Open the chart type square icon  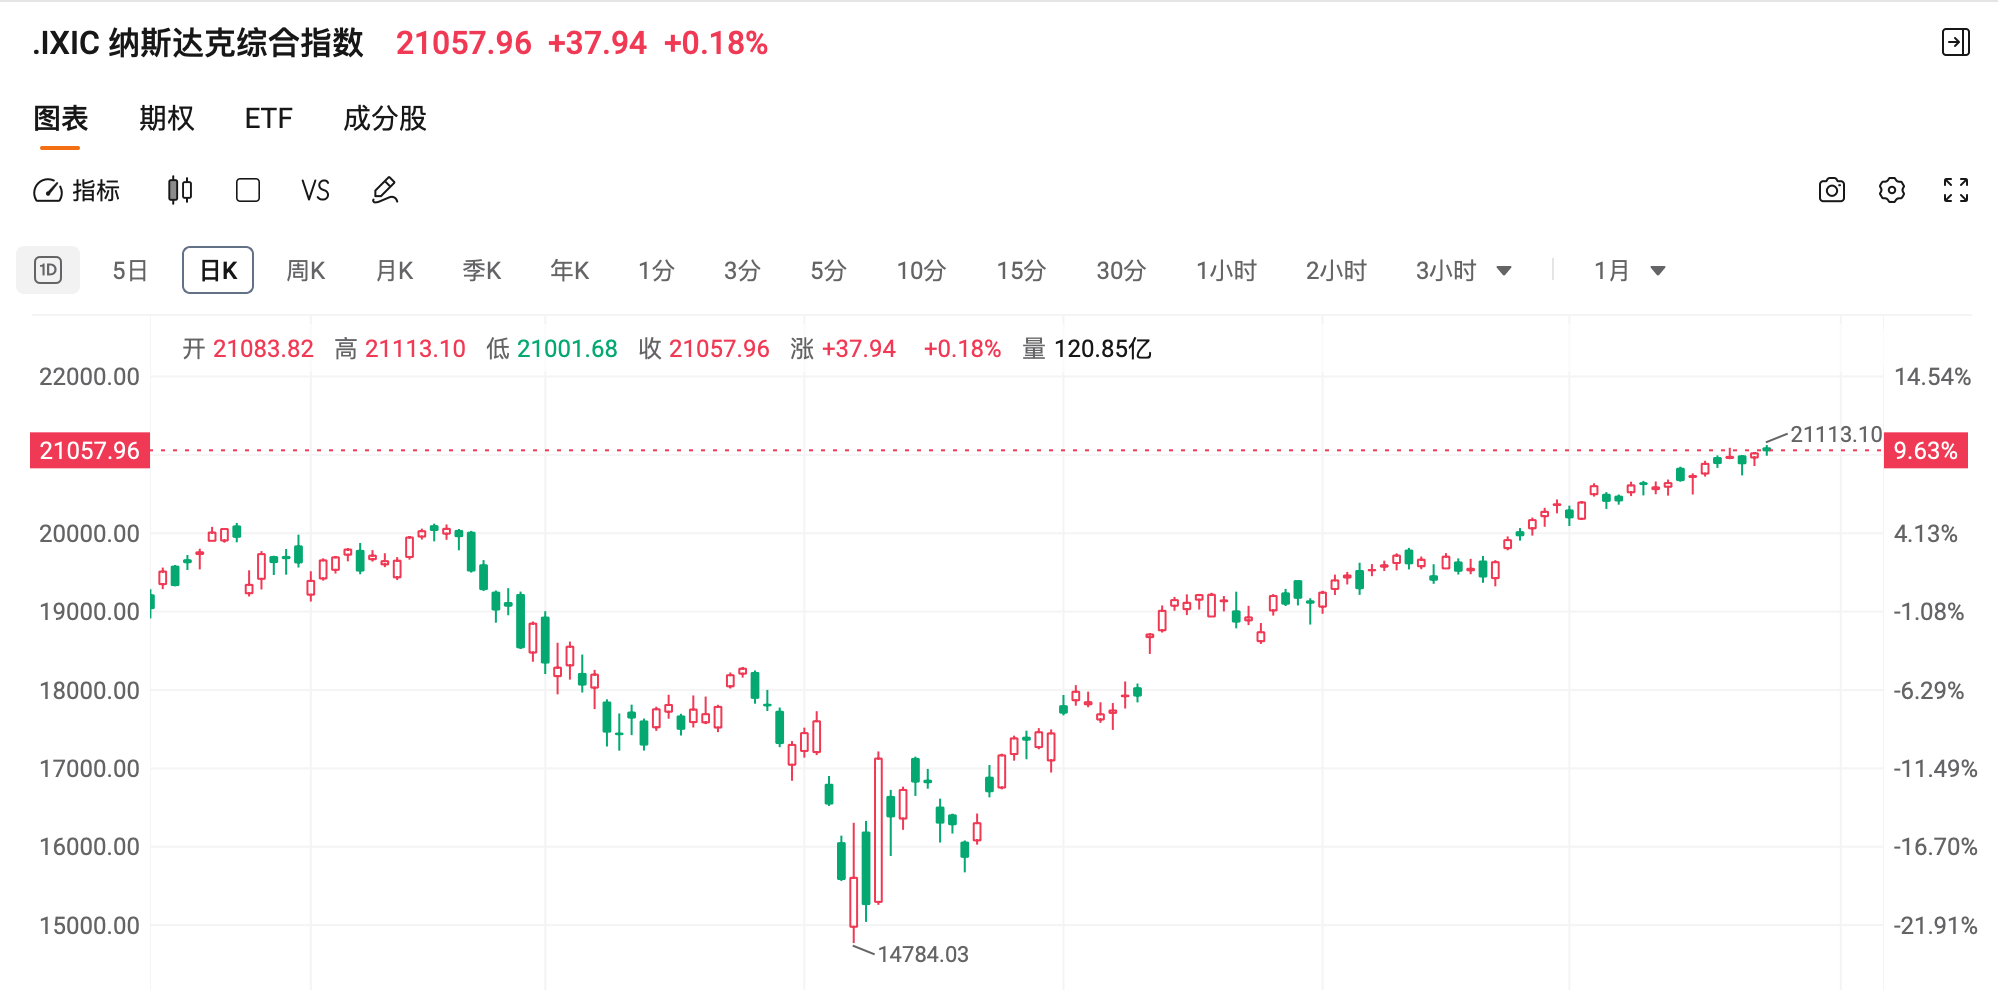tap(247, 190)
